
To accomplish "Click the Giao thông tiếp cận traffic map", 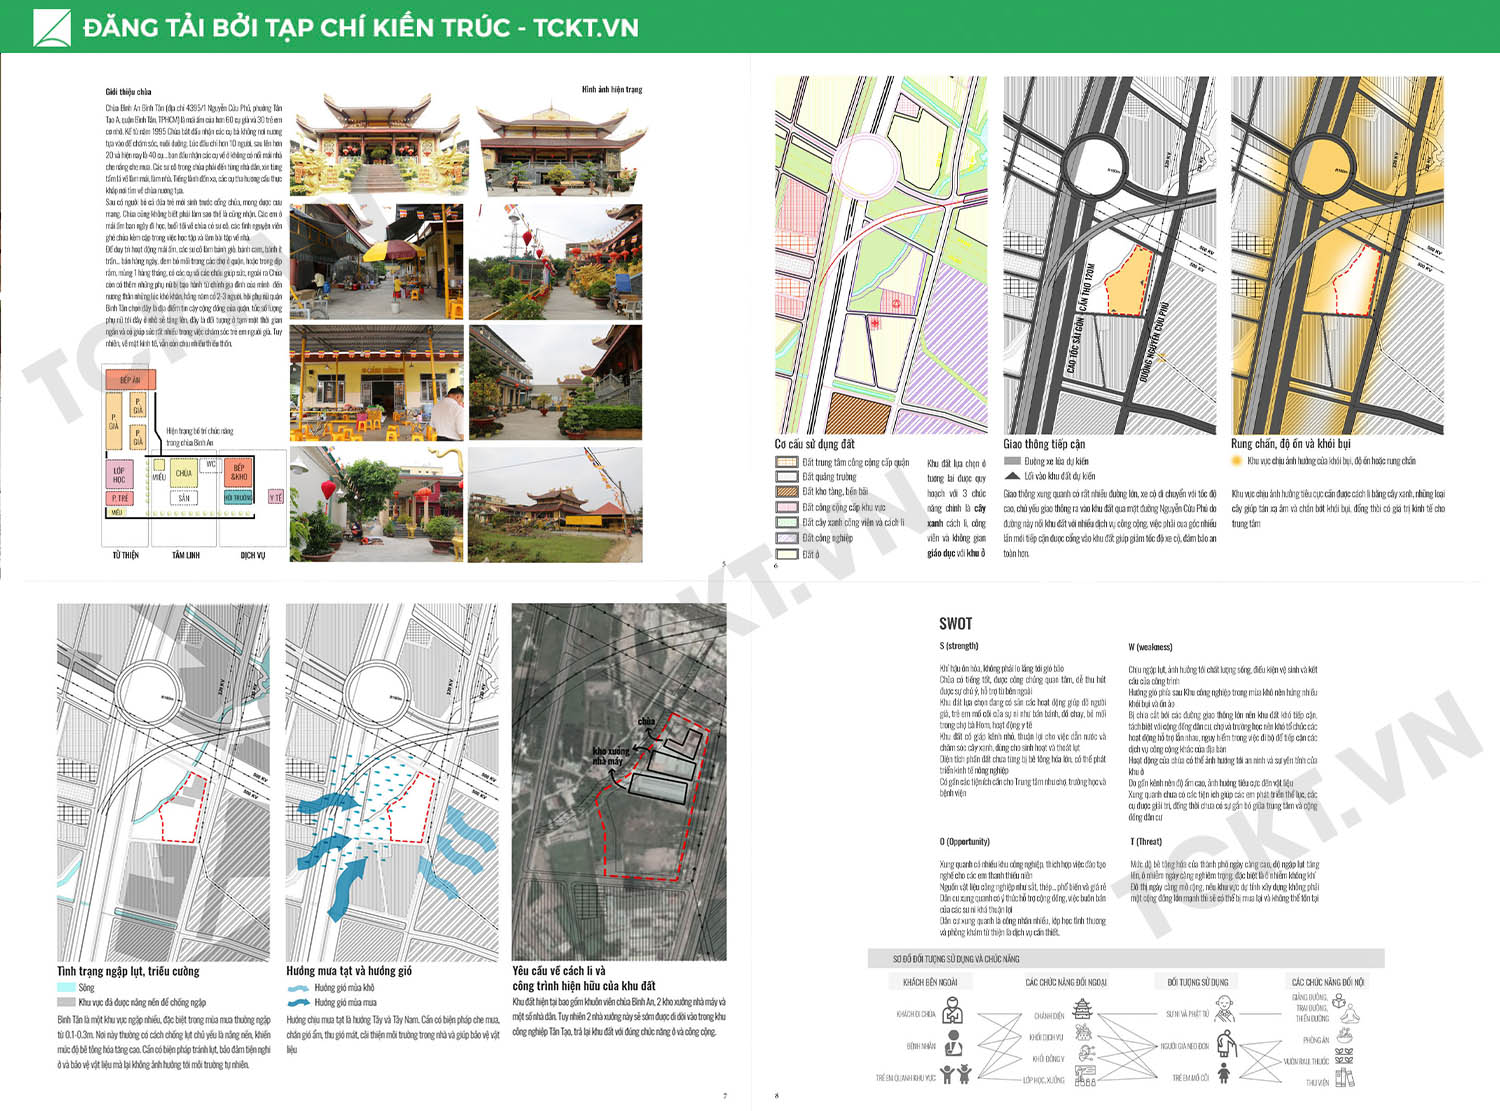I will coord(1110,256).
